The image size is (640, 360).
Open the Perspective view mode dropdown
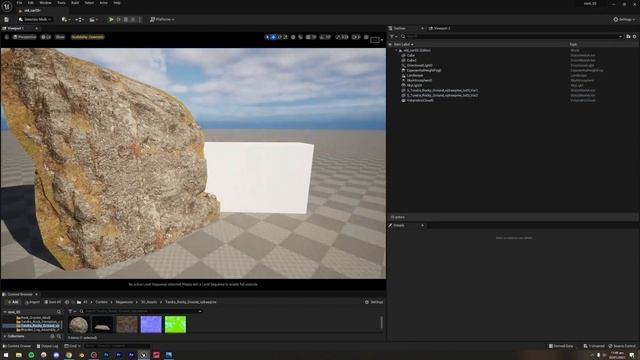(24, 37)
